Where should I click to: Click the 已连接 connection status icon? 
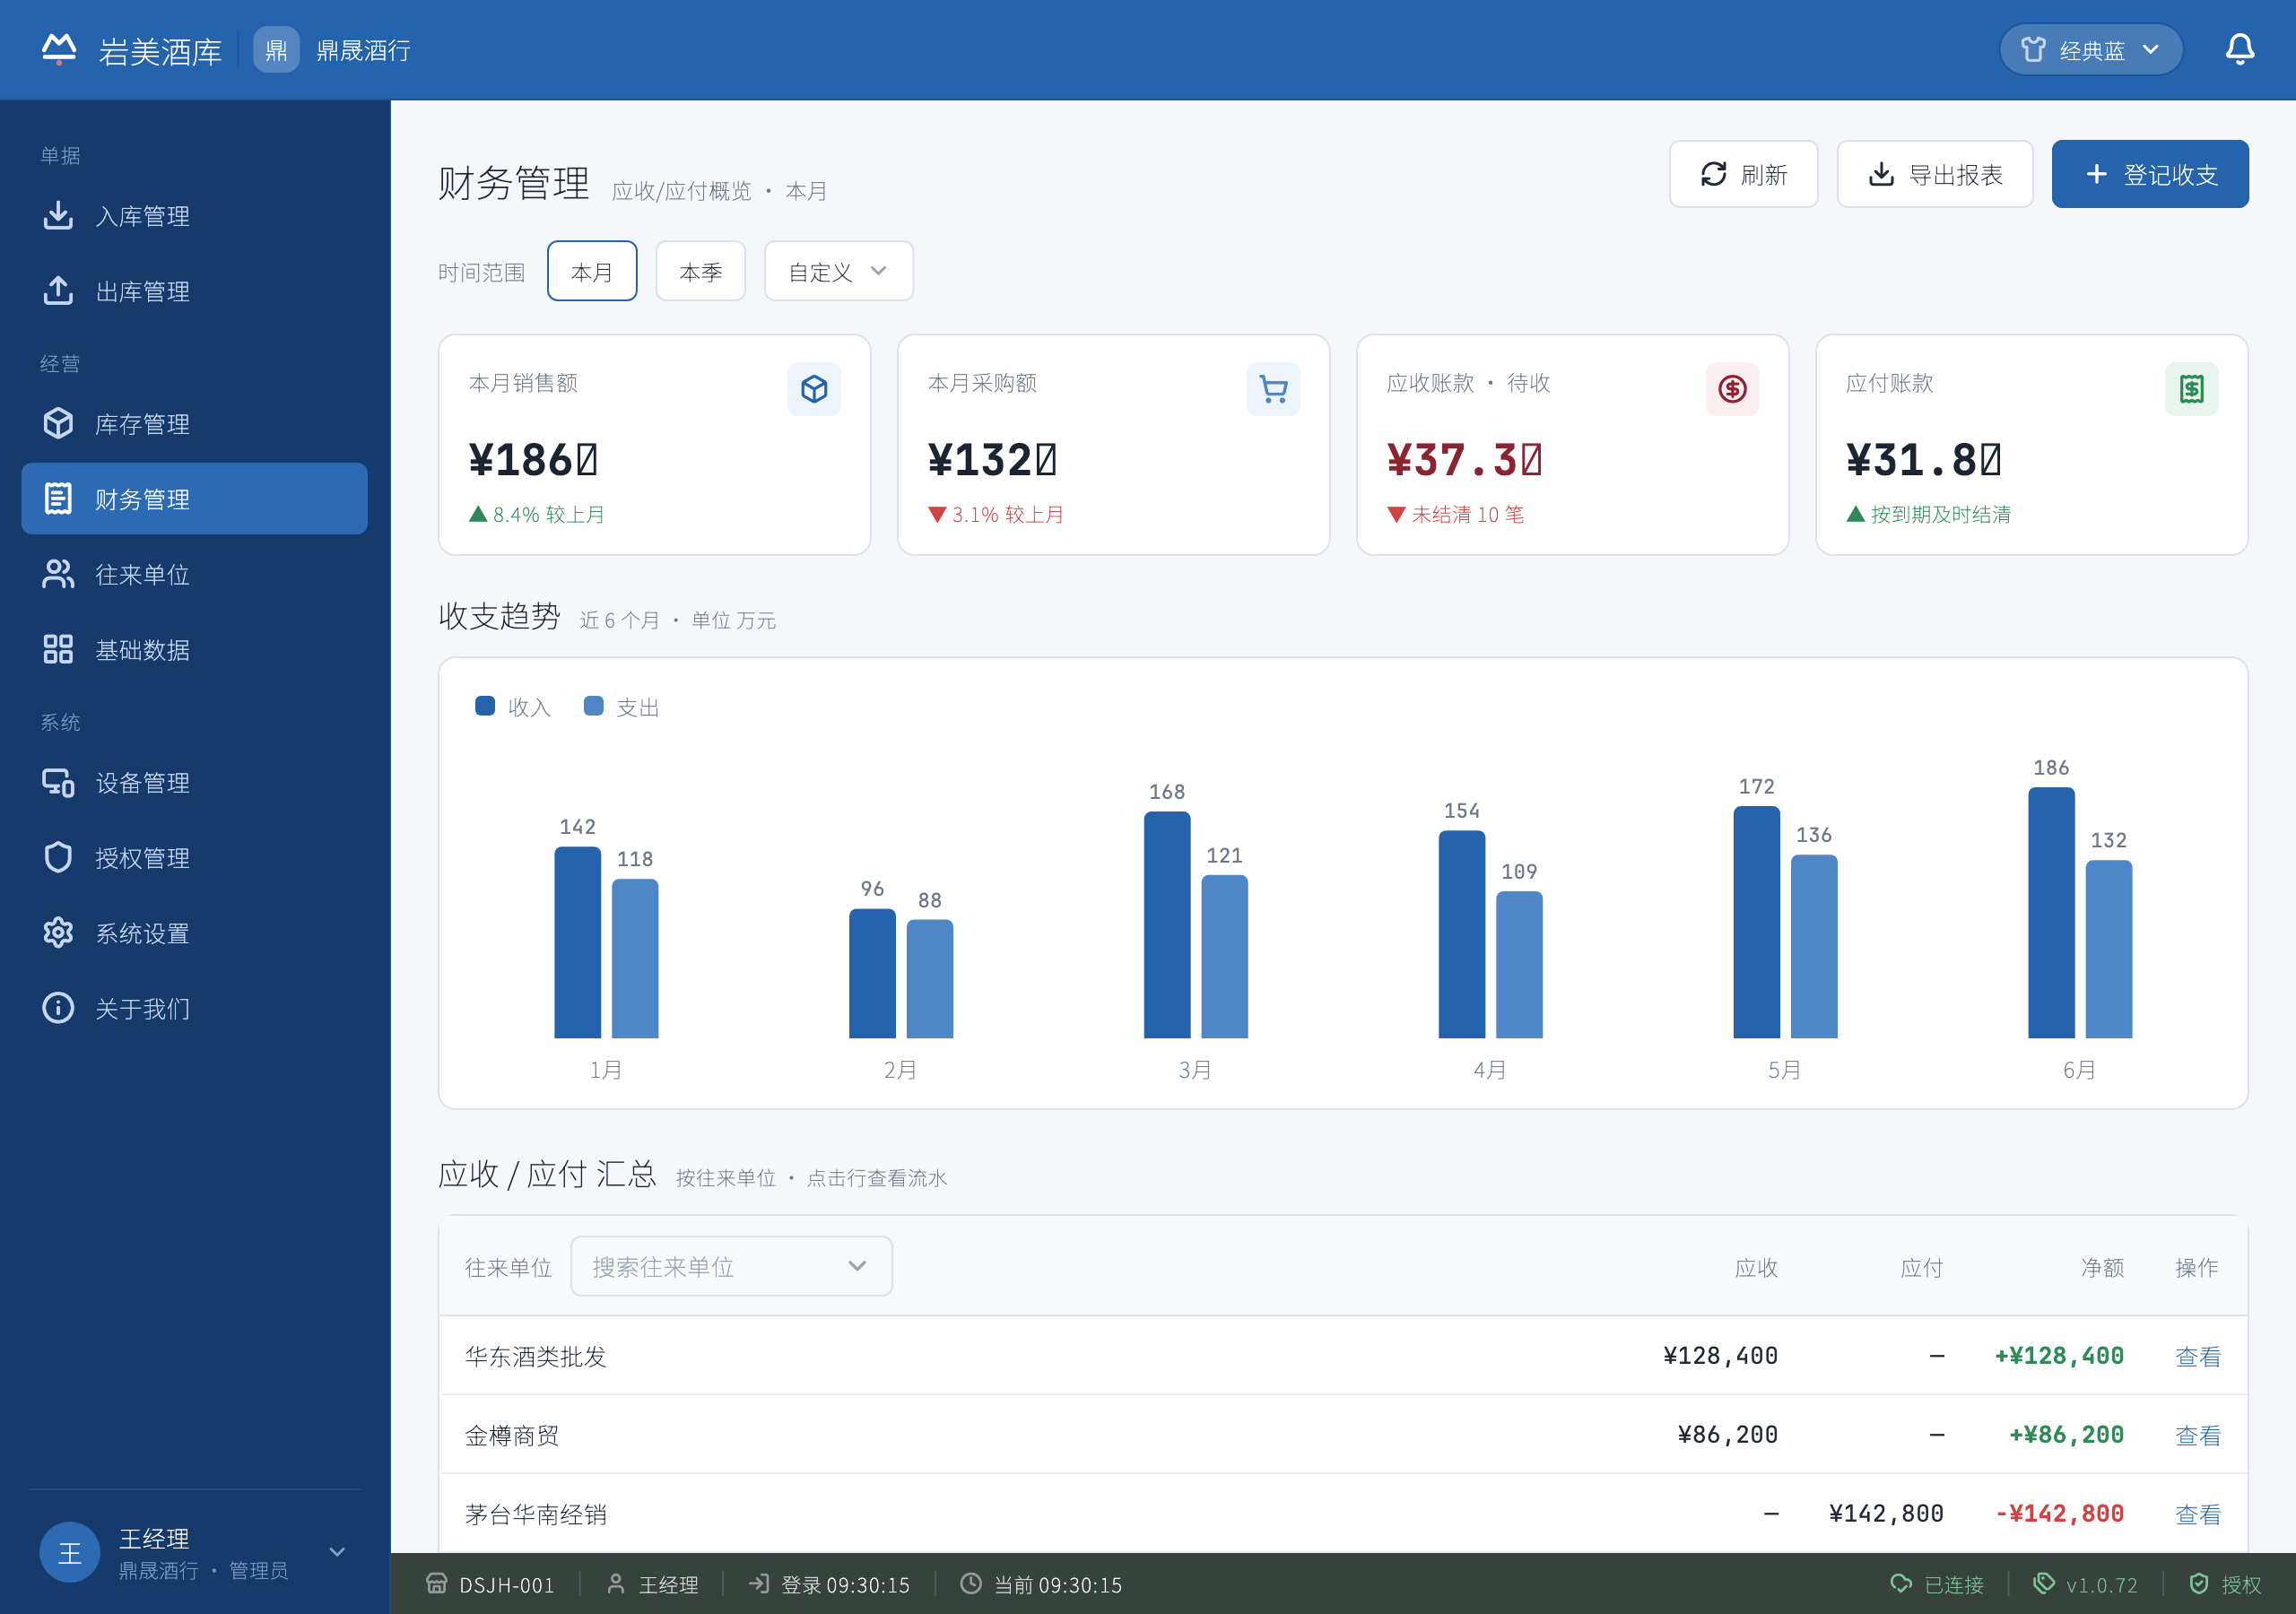click(1901, 1584)
